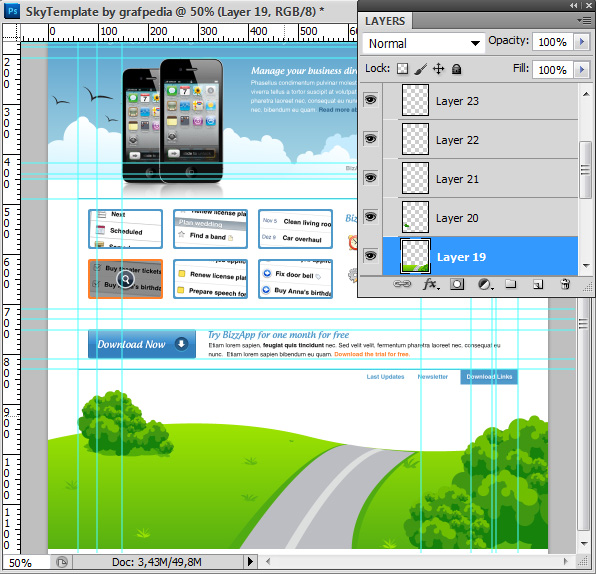Screen dimensions: 596x574
Task: Select Layer 23 by its name
Action: [x=457, y=101]
